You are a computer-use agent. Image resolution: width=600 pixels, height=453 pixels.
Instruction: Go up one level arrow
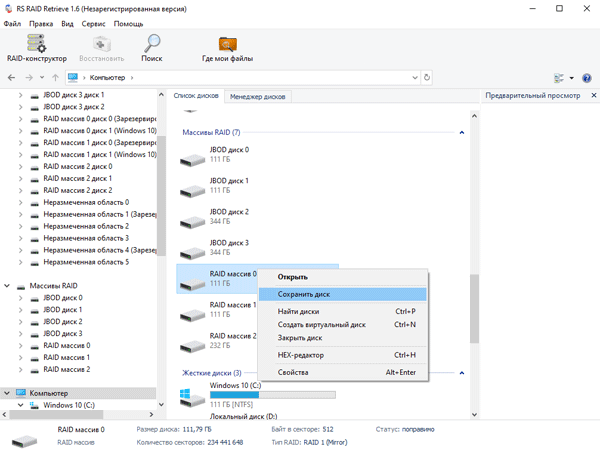point(55,78)
